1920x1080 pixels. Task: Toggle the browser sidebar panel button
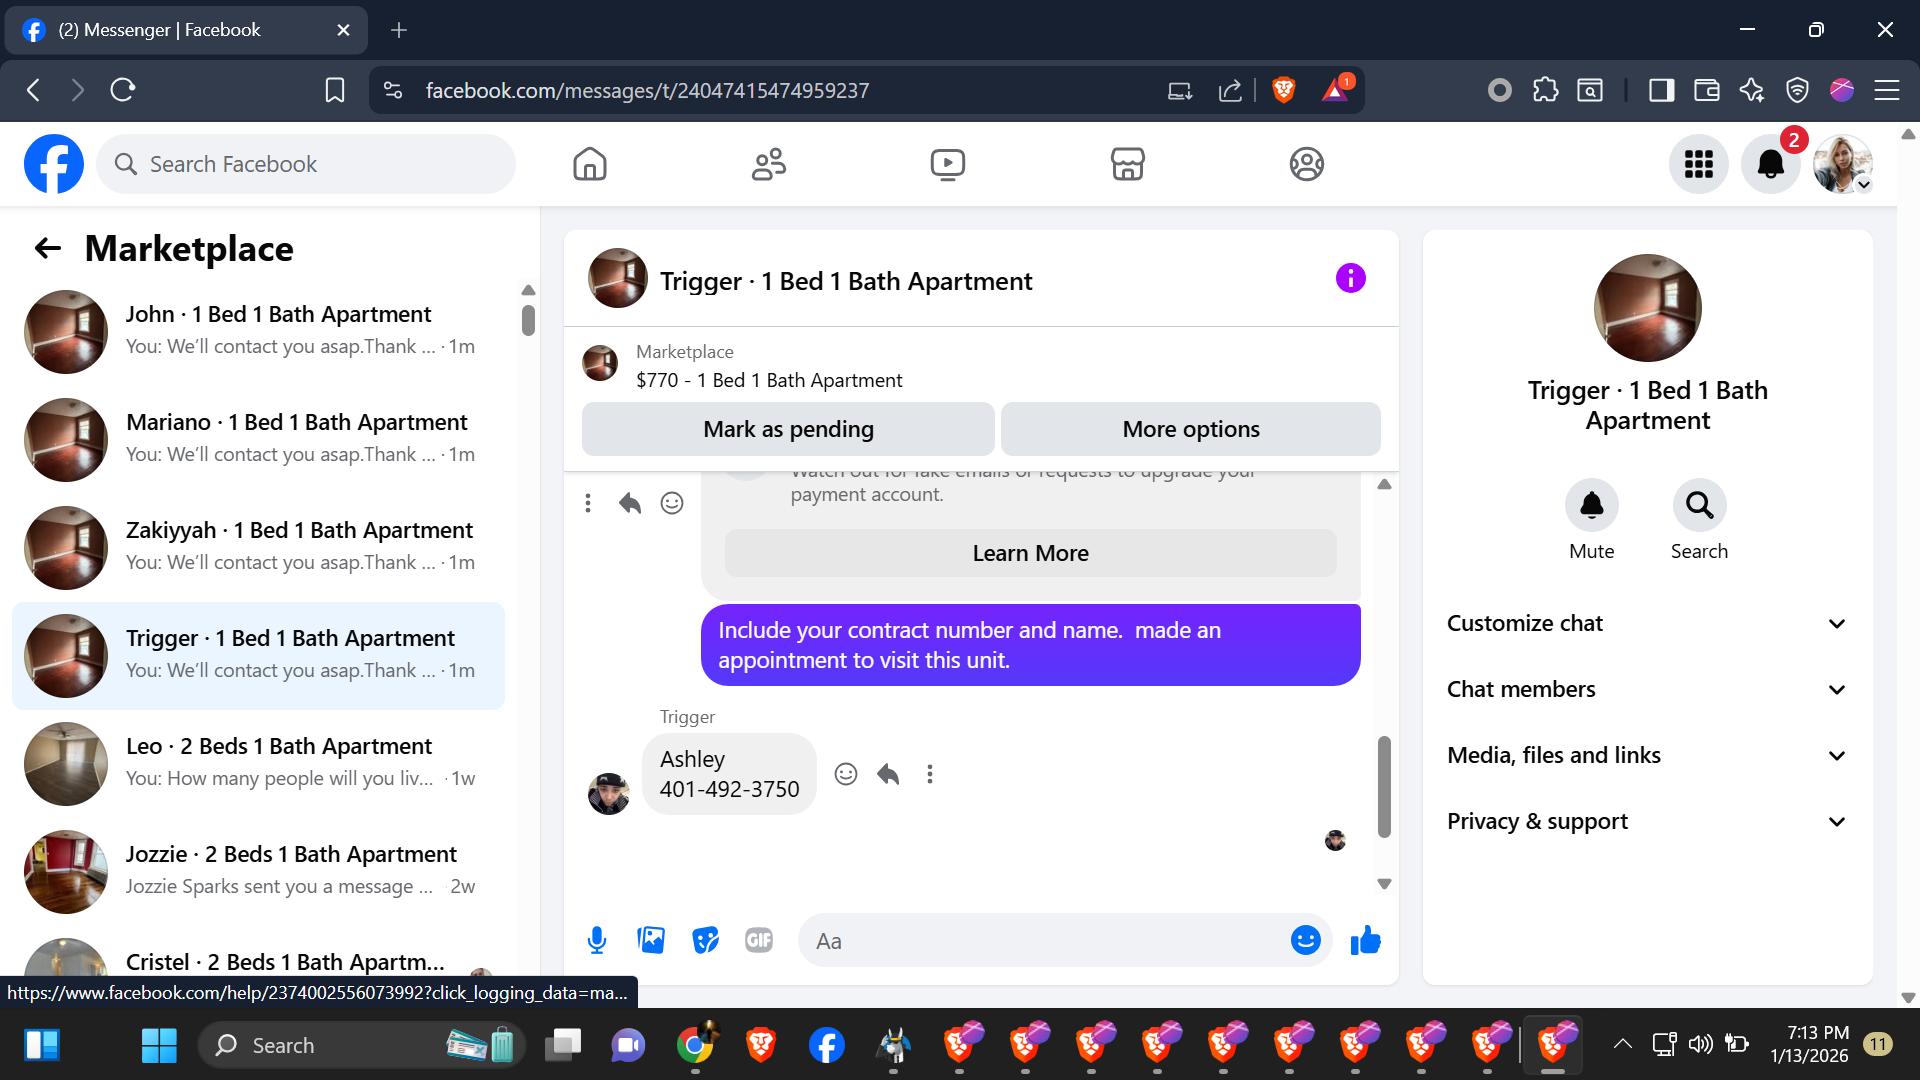click(x=1661, y=90)
